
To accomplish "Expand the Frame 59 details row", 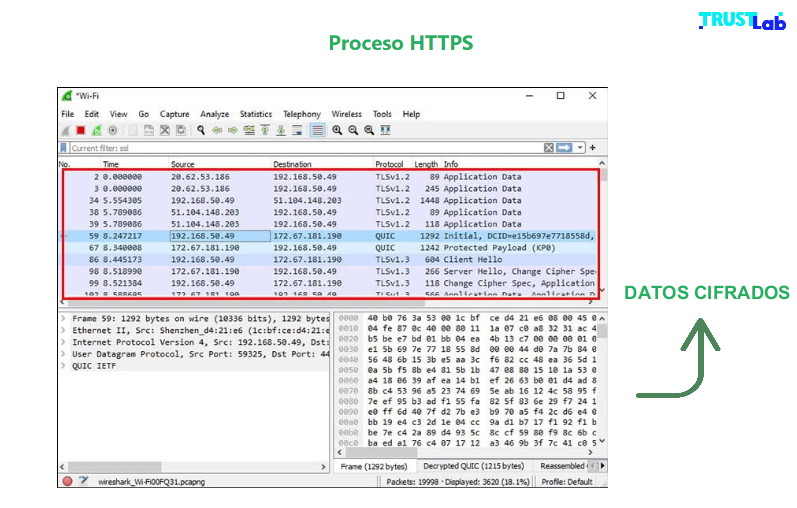I will [x=63, y=318].
